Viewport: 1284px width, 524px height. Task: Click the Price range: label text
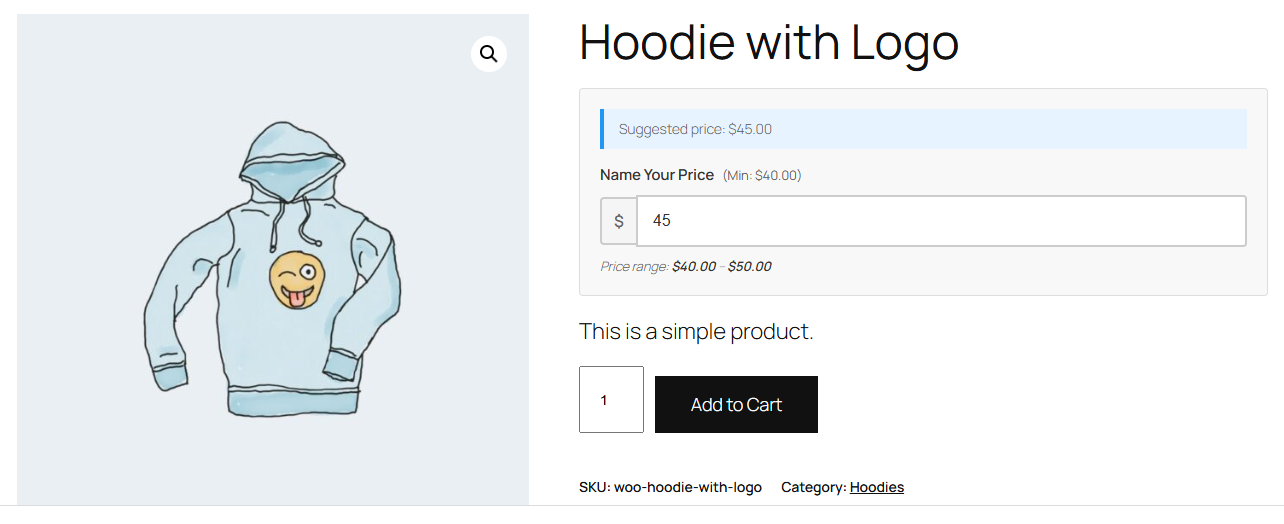pos(634,266)
